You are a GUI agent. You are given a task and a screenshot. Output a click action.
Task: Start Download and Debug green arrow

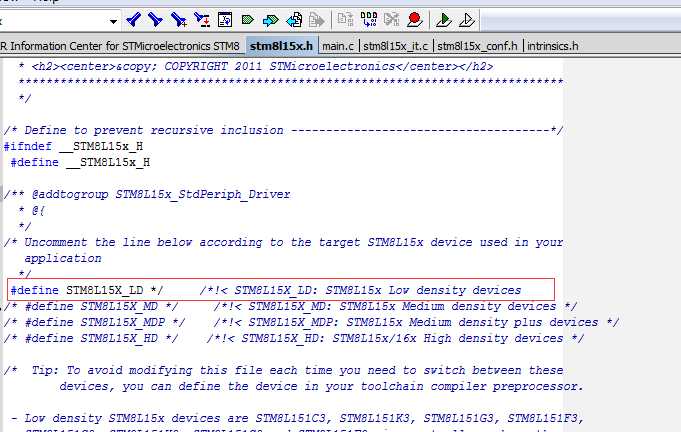443,20
